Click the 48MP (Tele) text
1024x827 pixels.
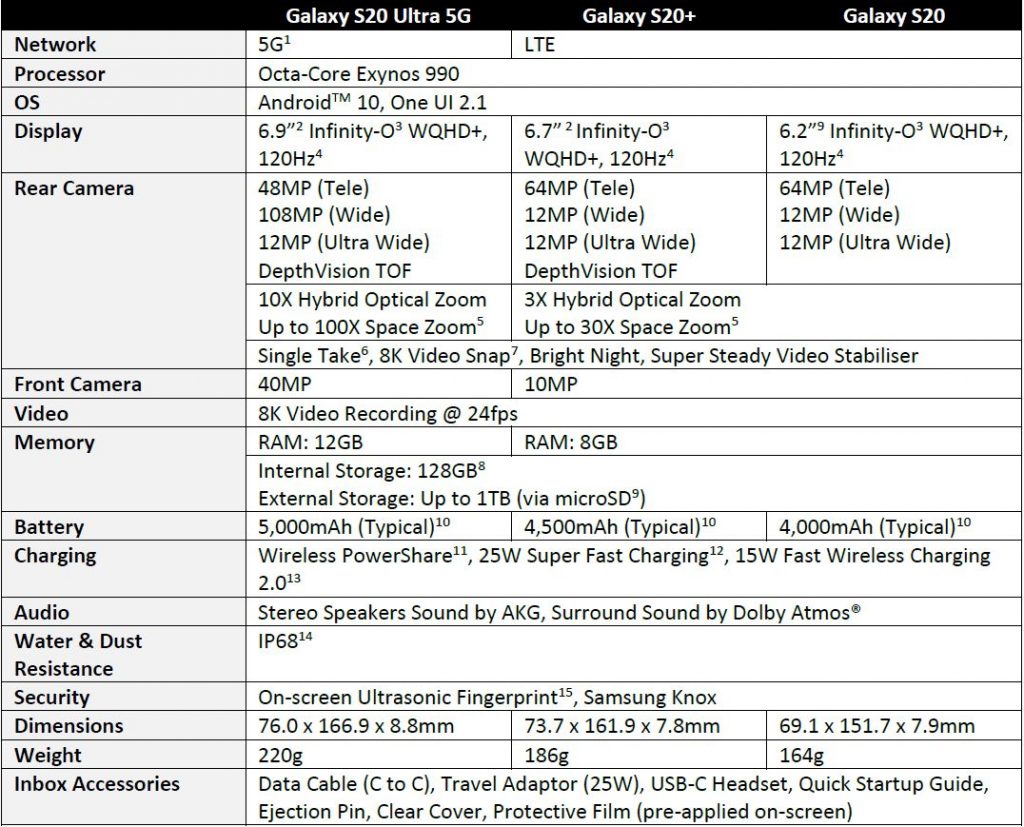[313, 188]
